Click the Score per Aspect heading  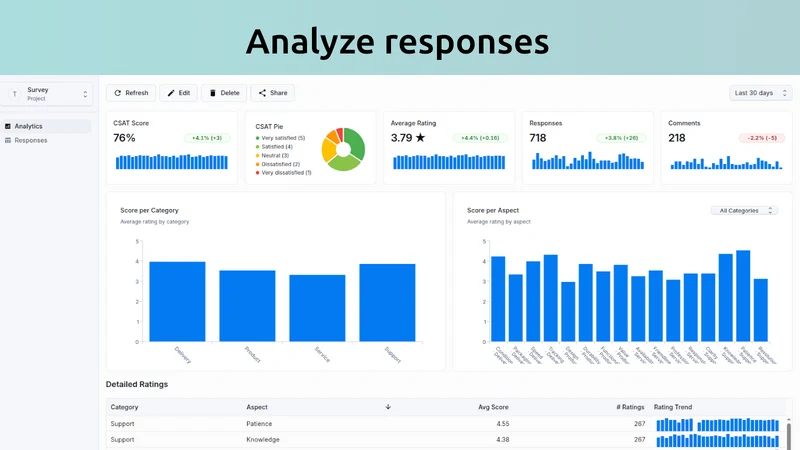coord(493,210)
